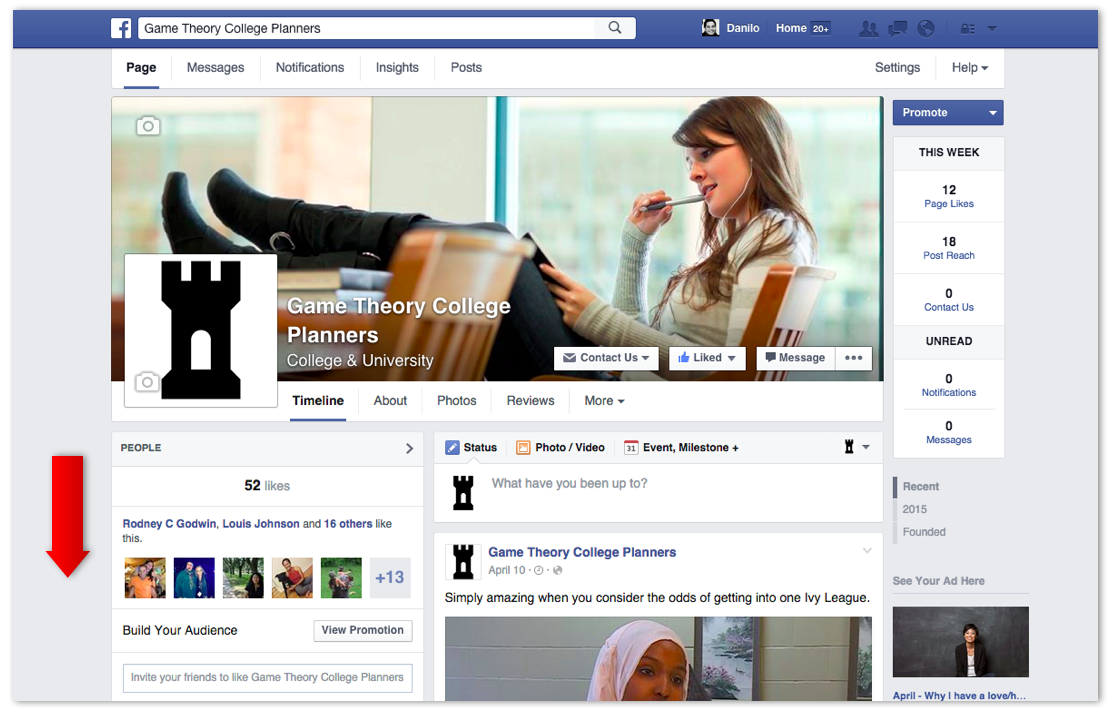
Task: Open the Insights tab
Action: coord(397,67)
